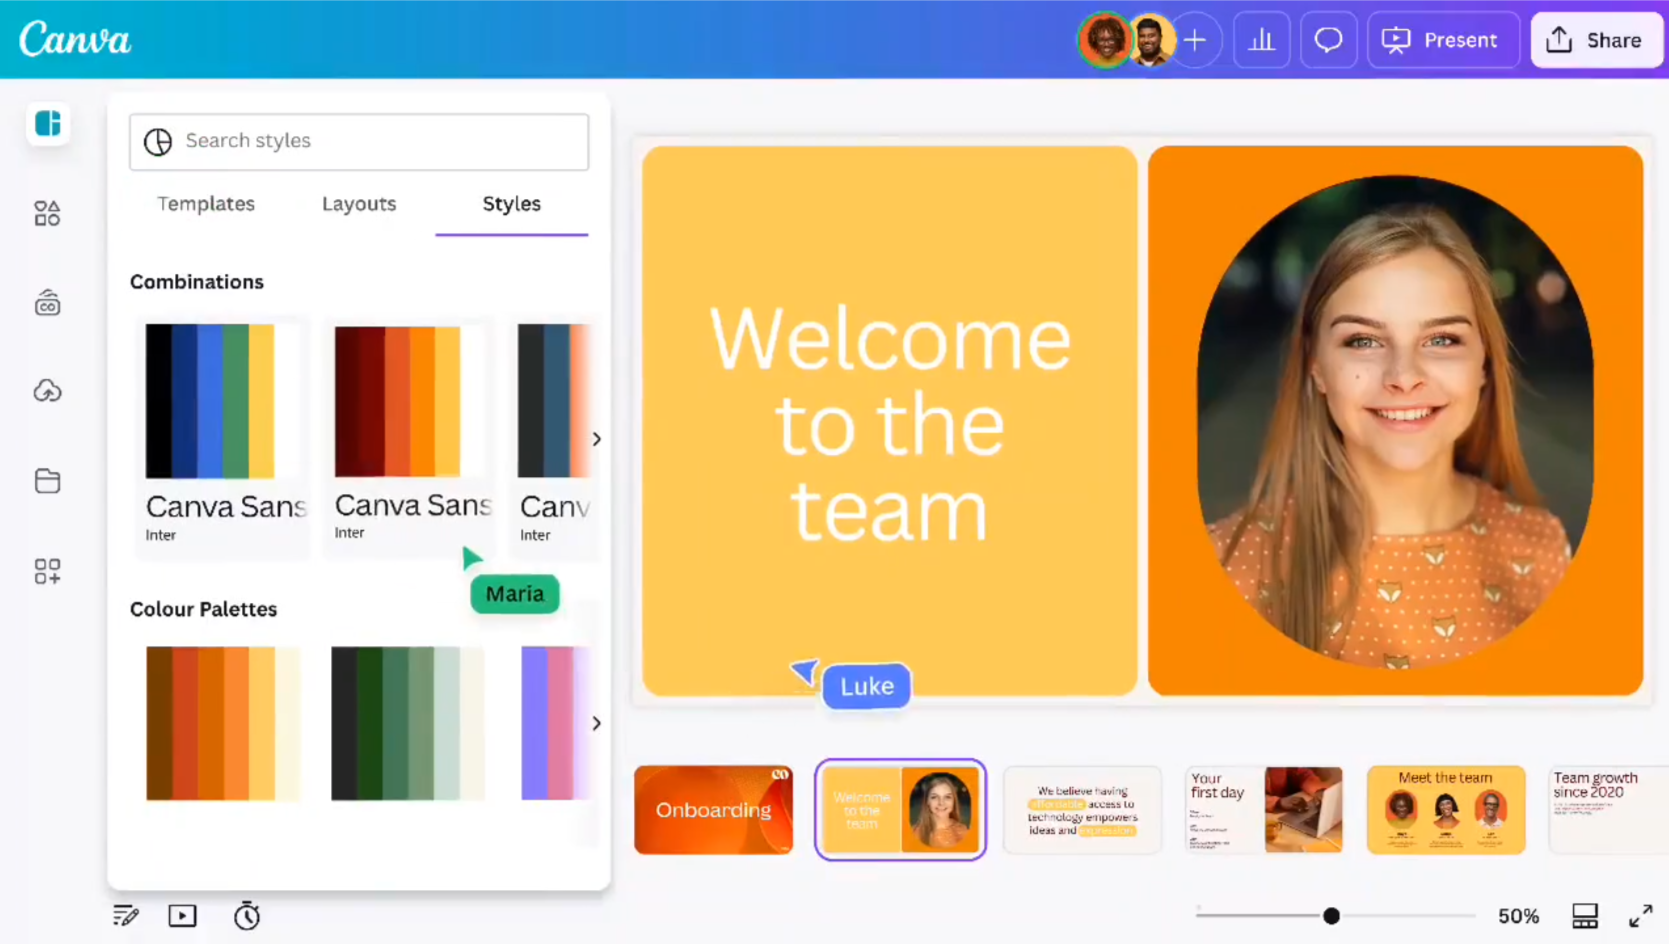The width and height of the screenshot is (1669, 944).
Task: Select the Onboarding slide thumbnail
Action: [x=713, y=810]
